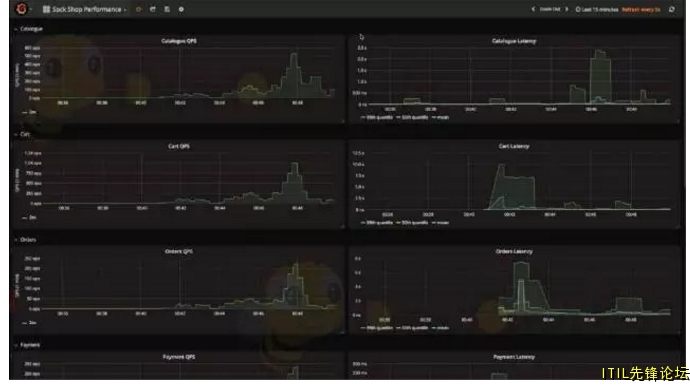Open the Cart Latency panel title menu

[x=514, y=146]
